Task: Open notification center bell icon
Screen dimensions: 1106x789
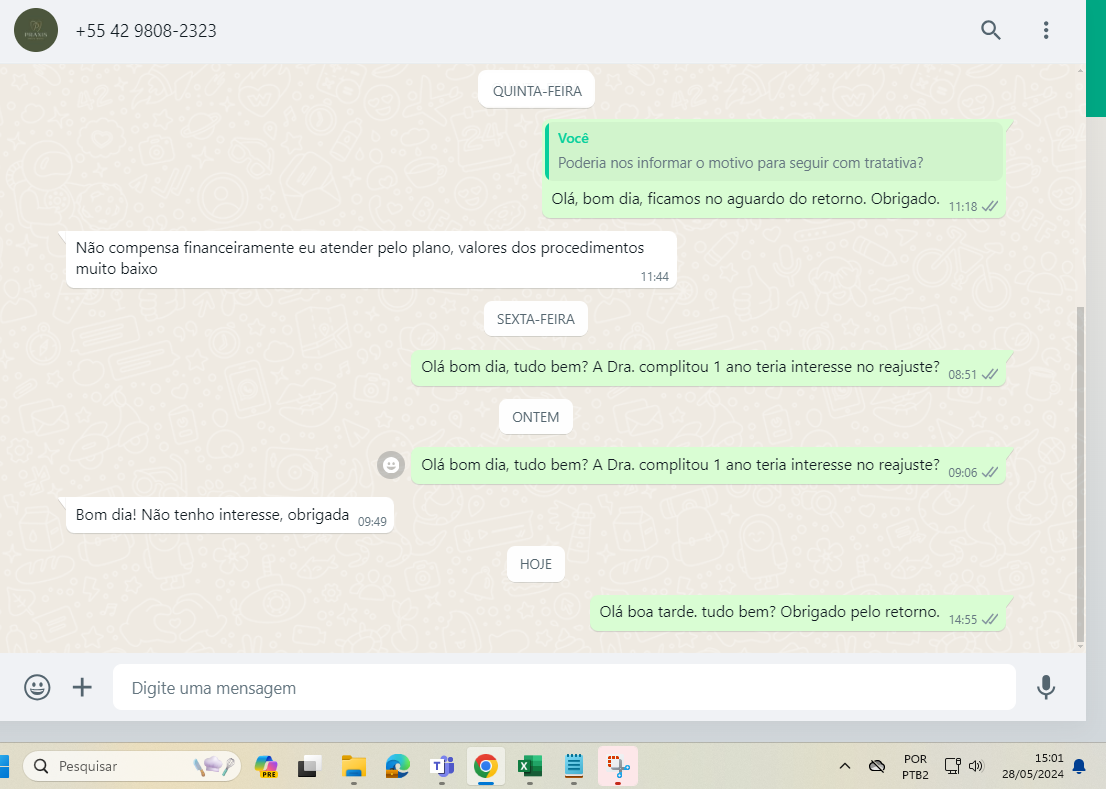Action: (x=1079, y=766)
